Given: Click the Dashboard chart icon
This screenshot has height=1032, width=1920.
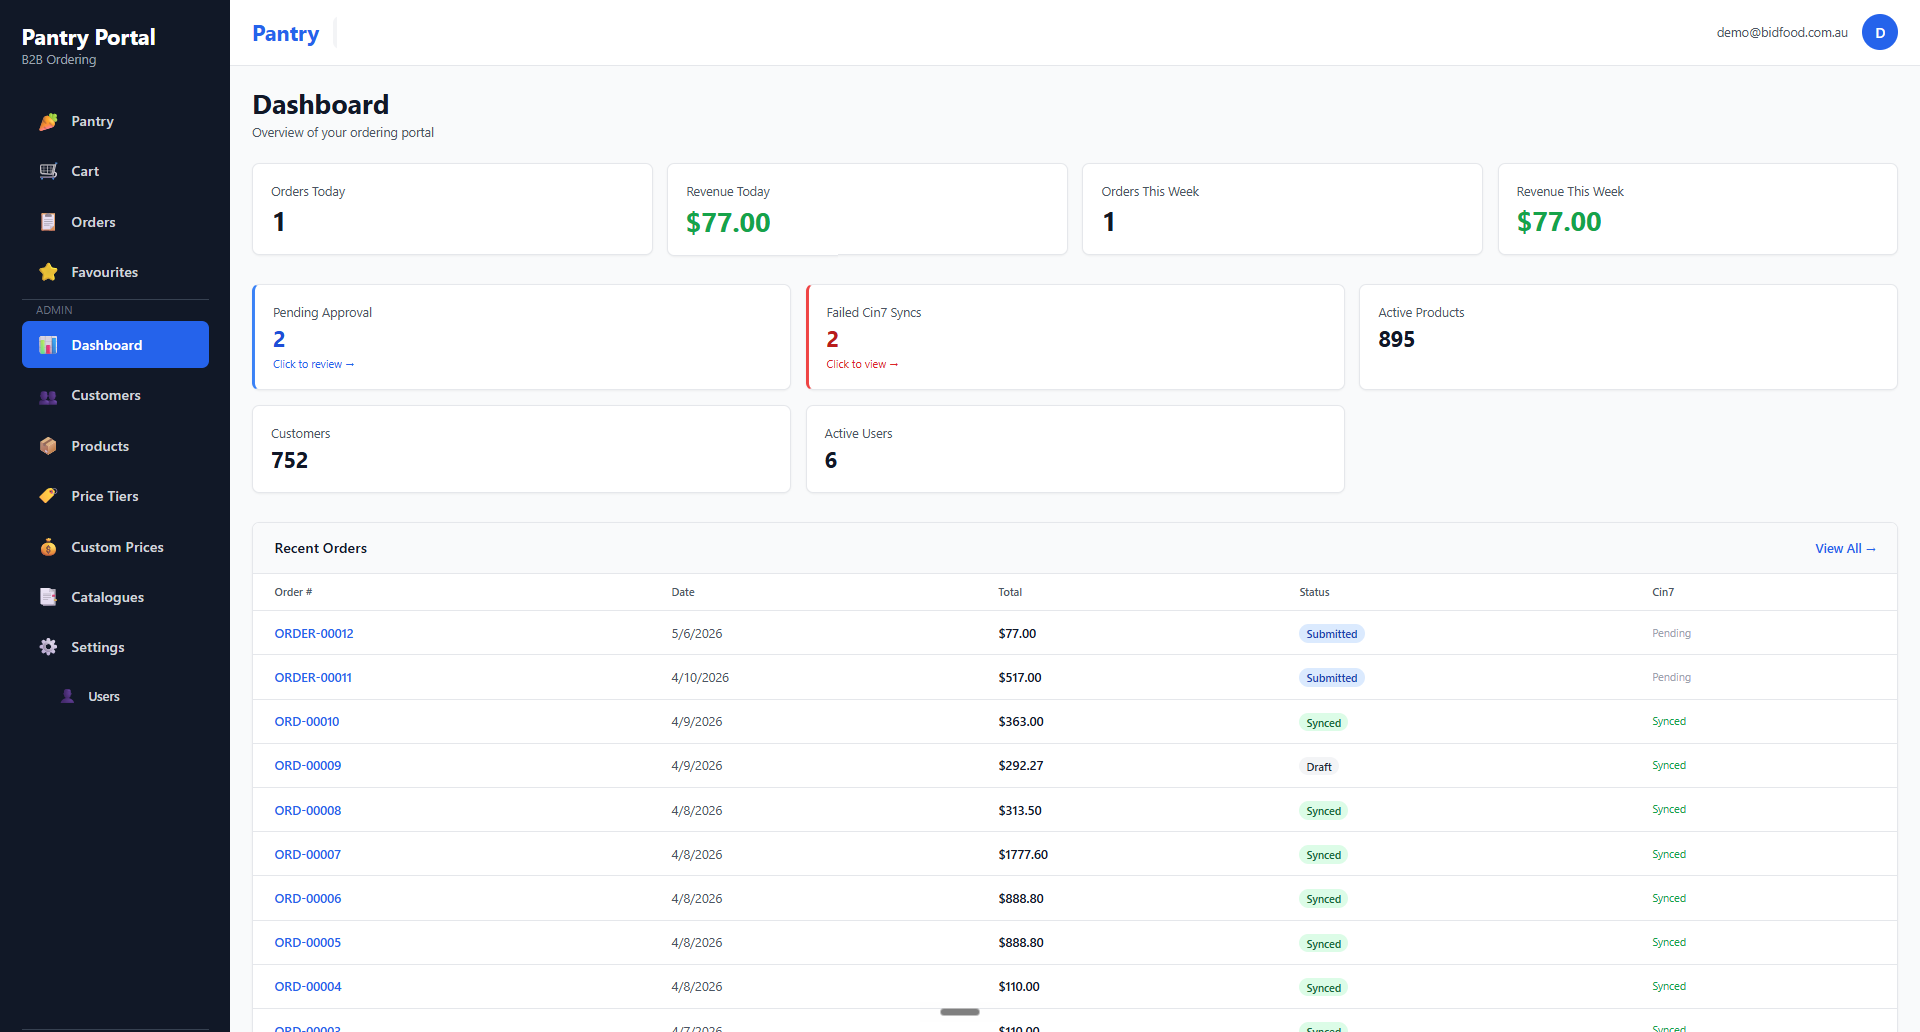Looking at the screenshot, I should [x=48, y=345].
